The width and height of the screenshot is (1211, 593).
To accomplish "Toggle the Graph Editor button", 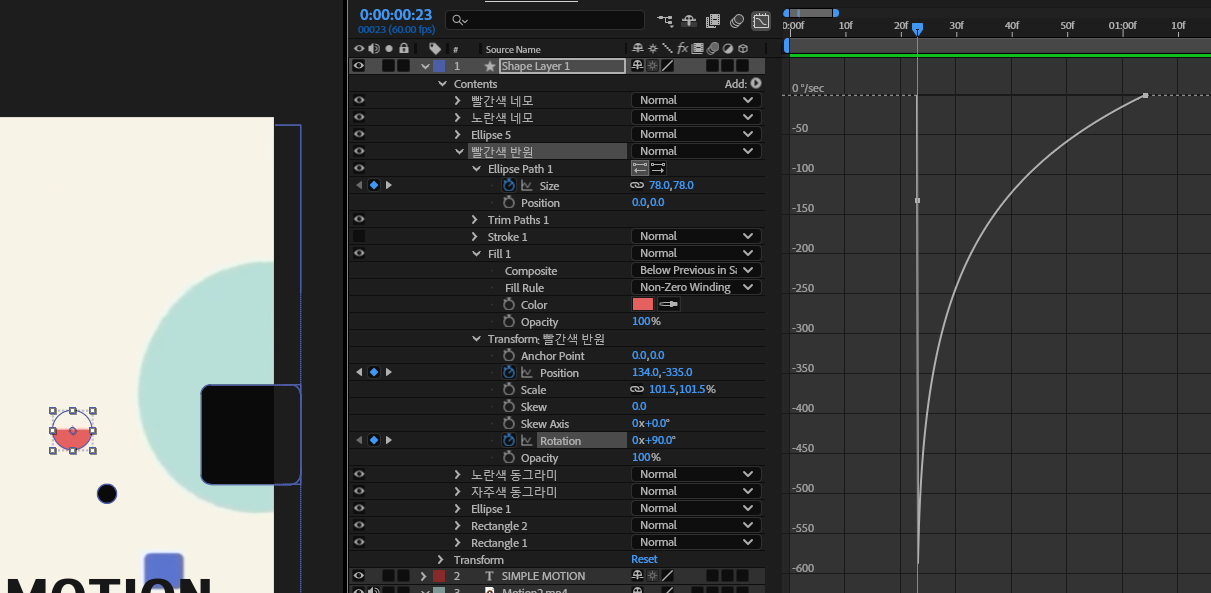I will [761, 20].
